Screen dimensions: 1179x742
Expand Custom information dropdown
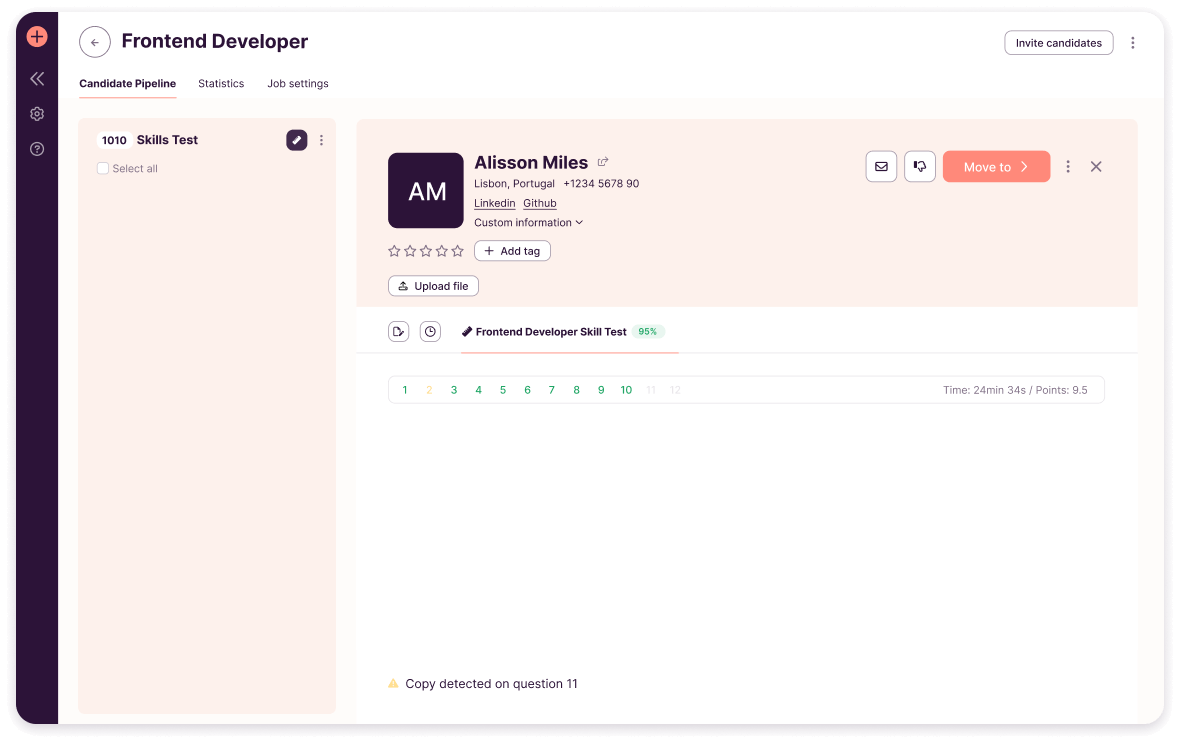coord(528,223)
